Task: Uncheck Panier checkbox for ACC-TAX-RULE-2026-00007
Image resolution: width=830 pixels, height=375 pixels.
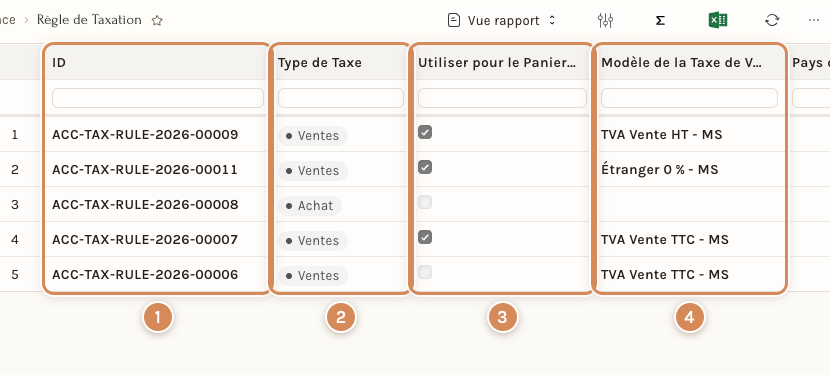Action: (x=425, y=237)
